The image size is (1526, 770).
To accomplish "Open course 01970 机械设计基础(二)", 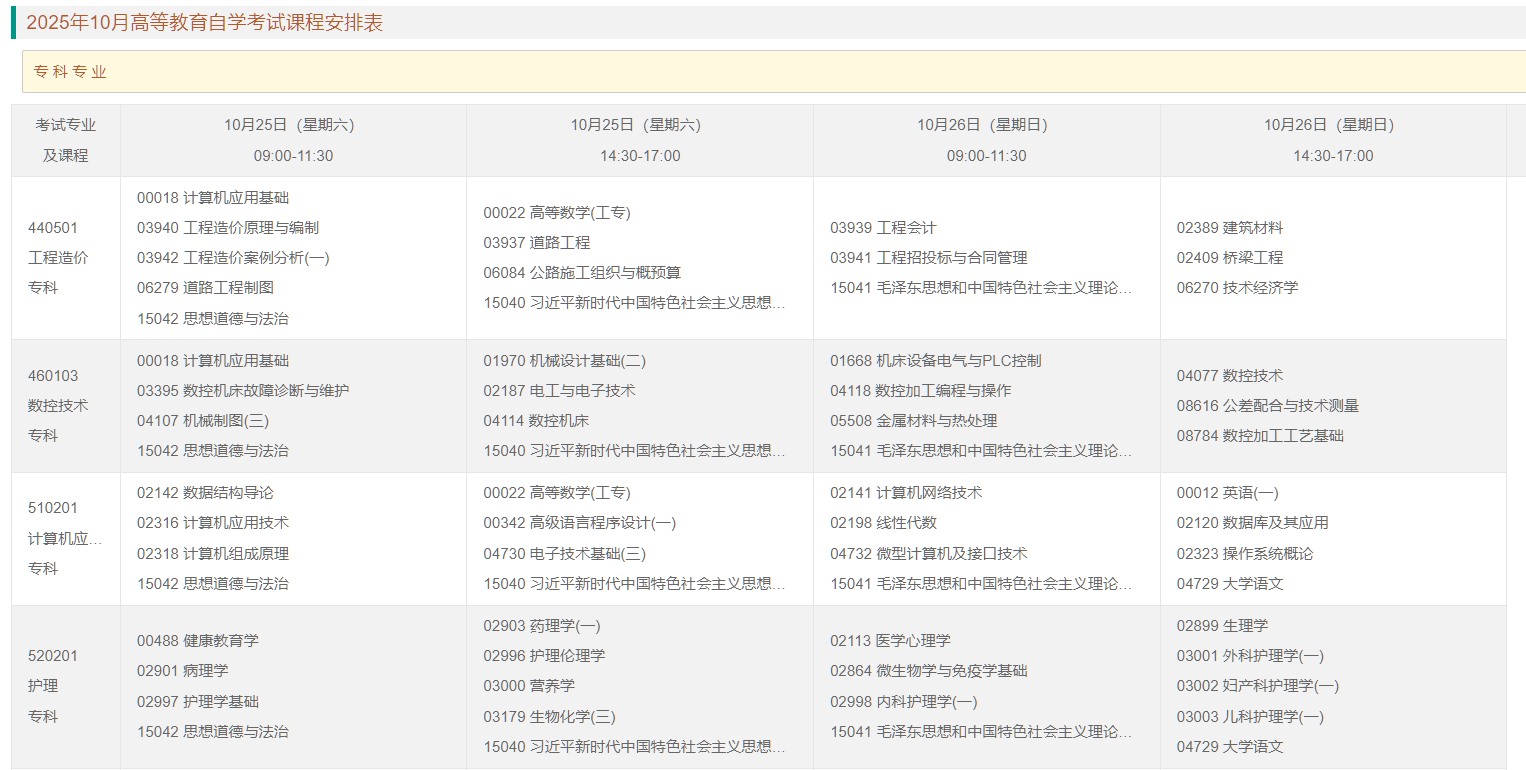I will [x=563, y=360].
